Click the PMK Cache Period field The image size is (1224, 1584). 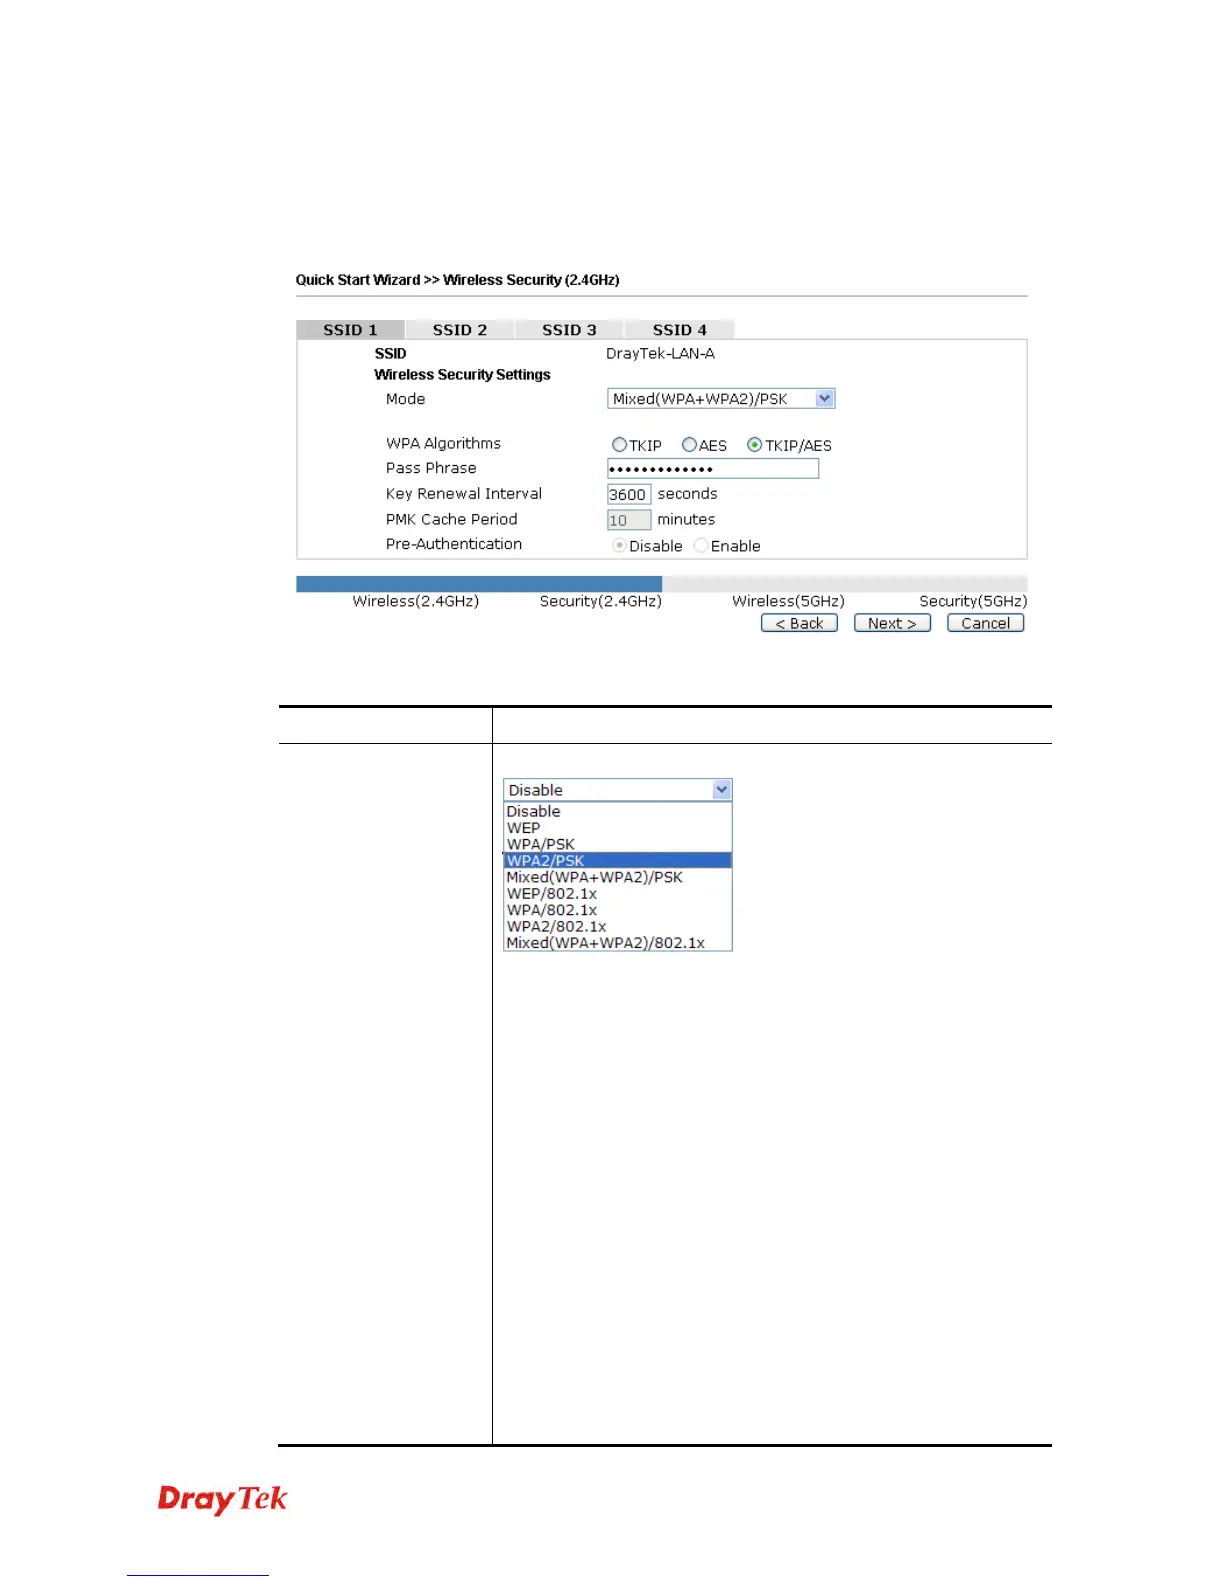pos(629,520)
